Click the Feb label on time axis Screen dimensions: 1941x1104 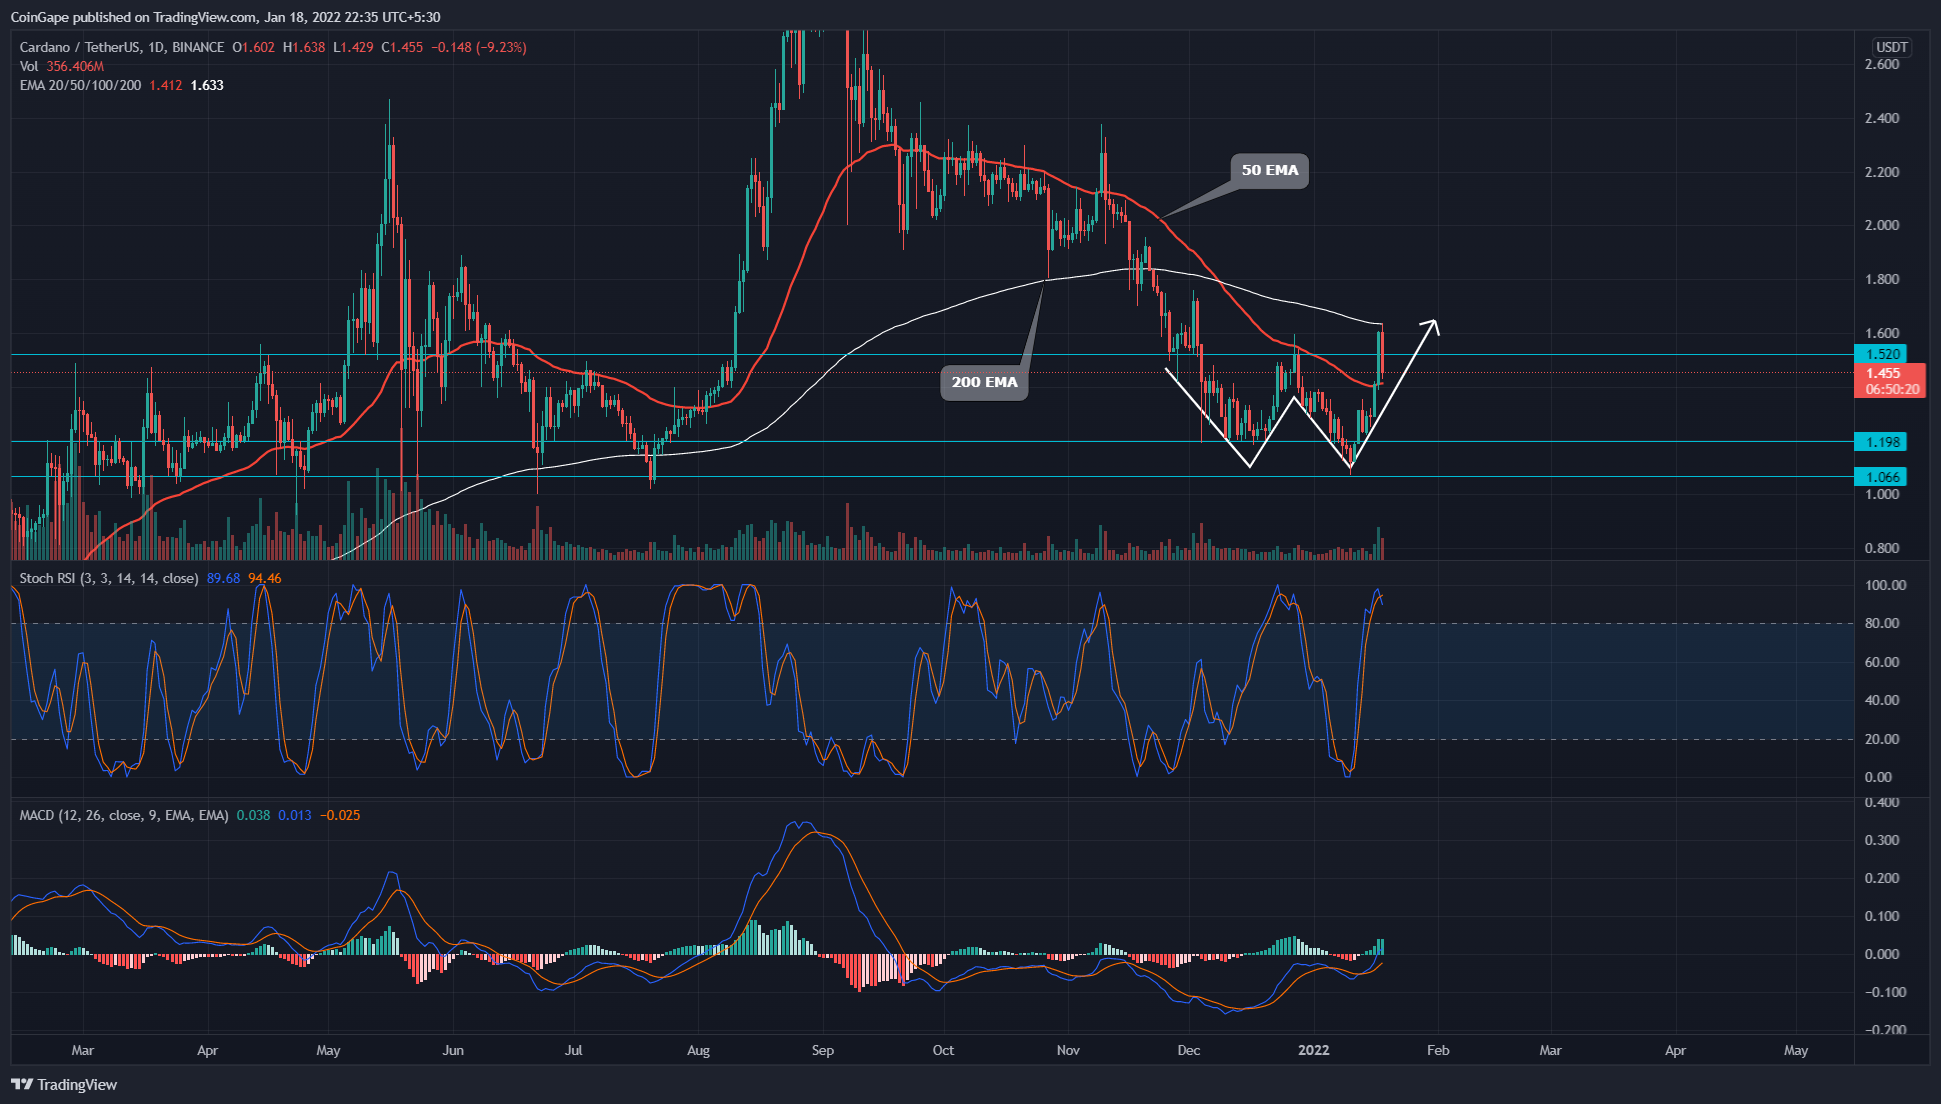point(1437,1050)
